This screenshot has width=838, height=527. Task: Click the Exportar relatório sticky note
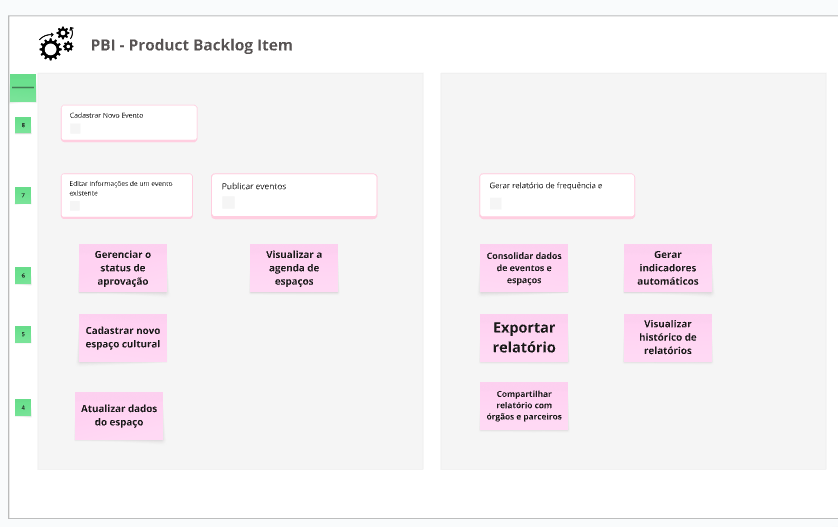[523, 337]
